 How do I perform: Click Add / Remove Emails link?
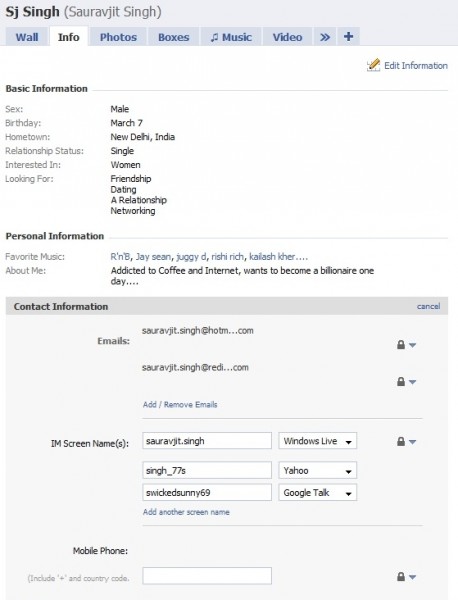[x=180, y=404]
